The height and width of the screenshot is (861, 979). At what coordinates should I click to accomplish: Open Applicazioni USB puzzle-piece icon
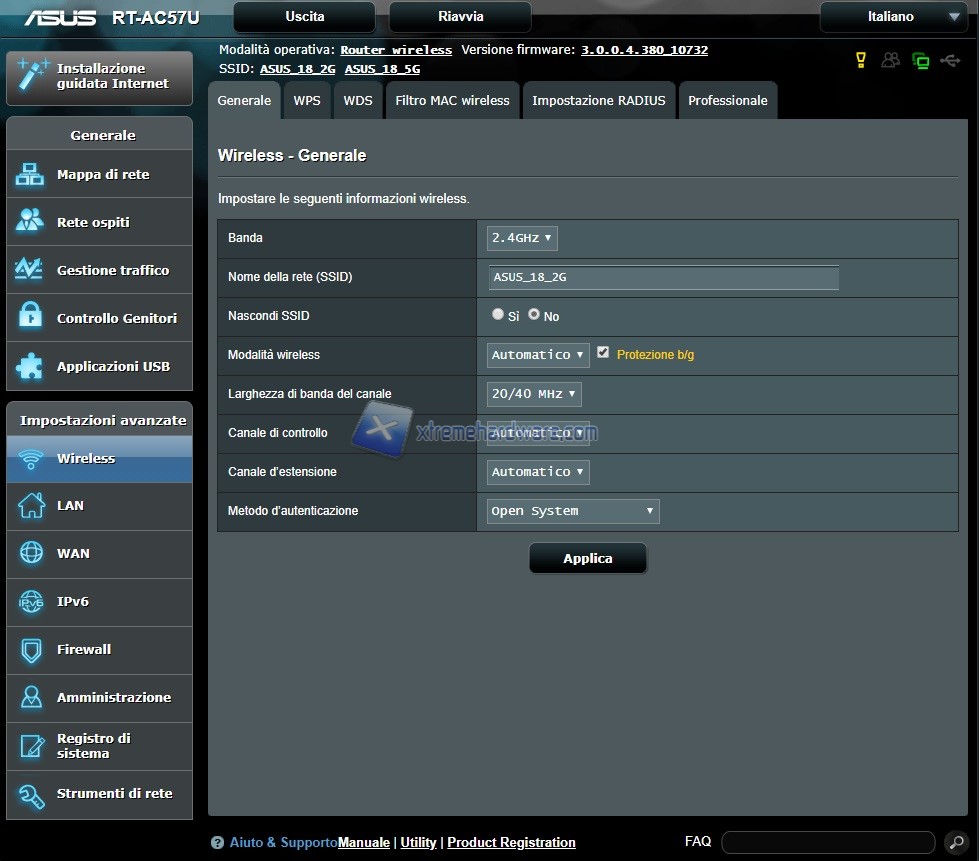coord(30,366)
